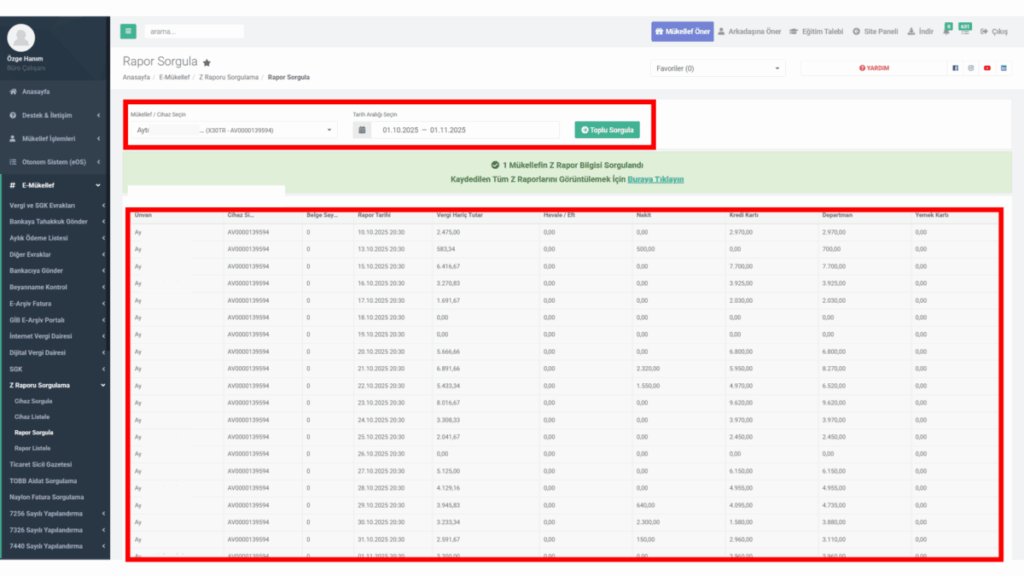Click the 8.016,67 amount cell
This screenshot has width=1024, height=576.
tap(448, 403)
